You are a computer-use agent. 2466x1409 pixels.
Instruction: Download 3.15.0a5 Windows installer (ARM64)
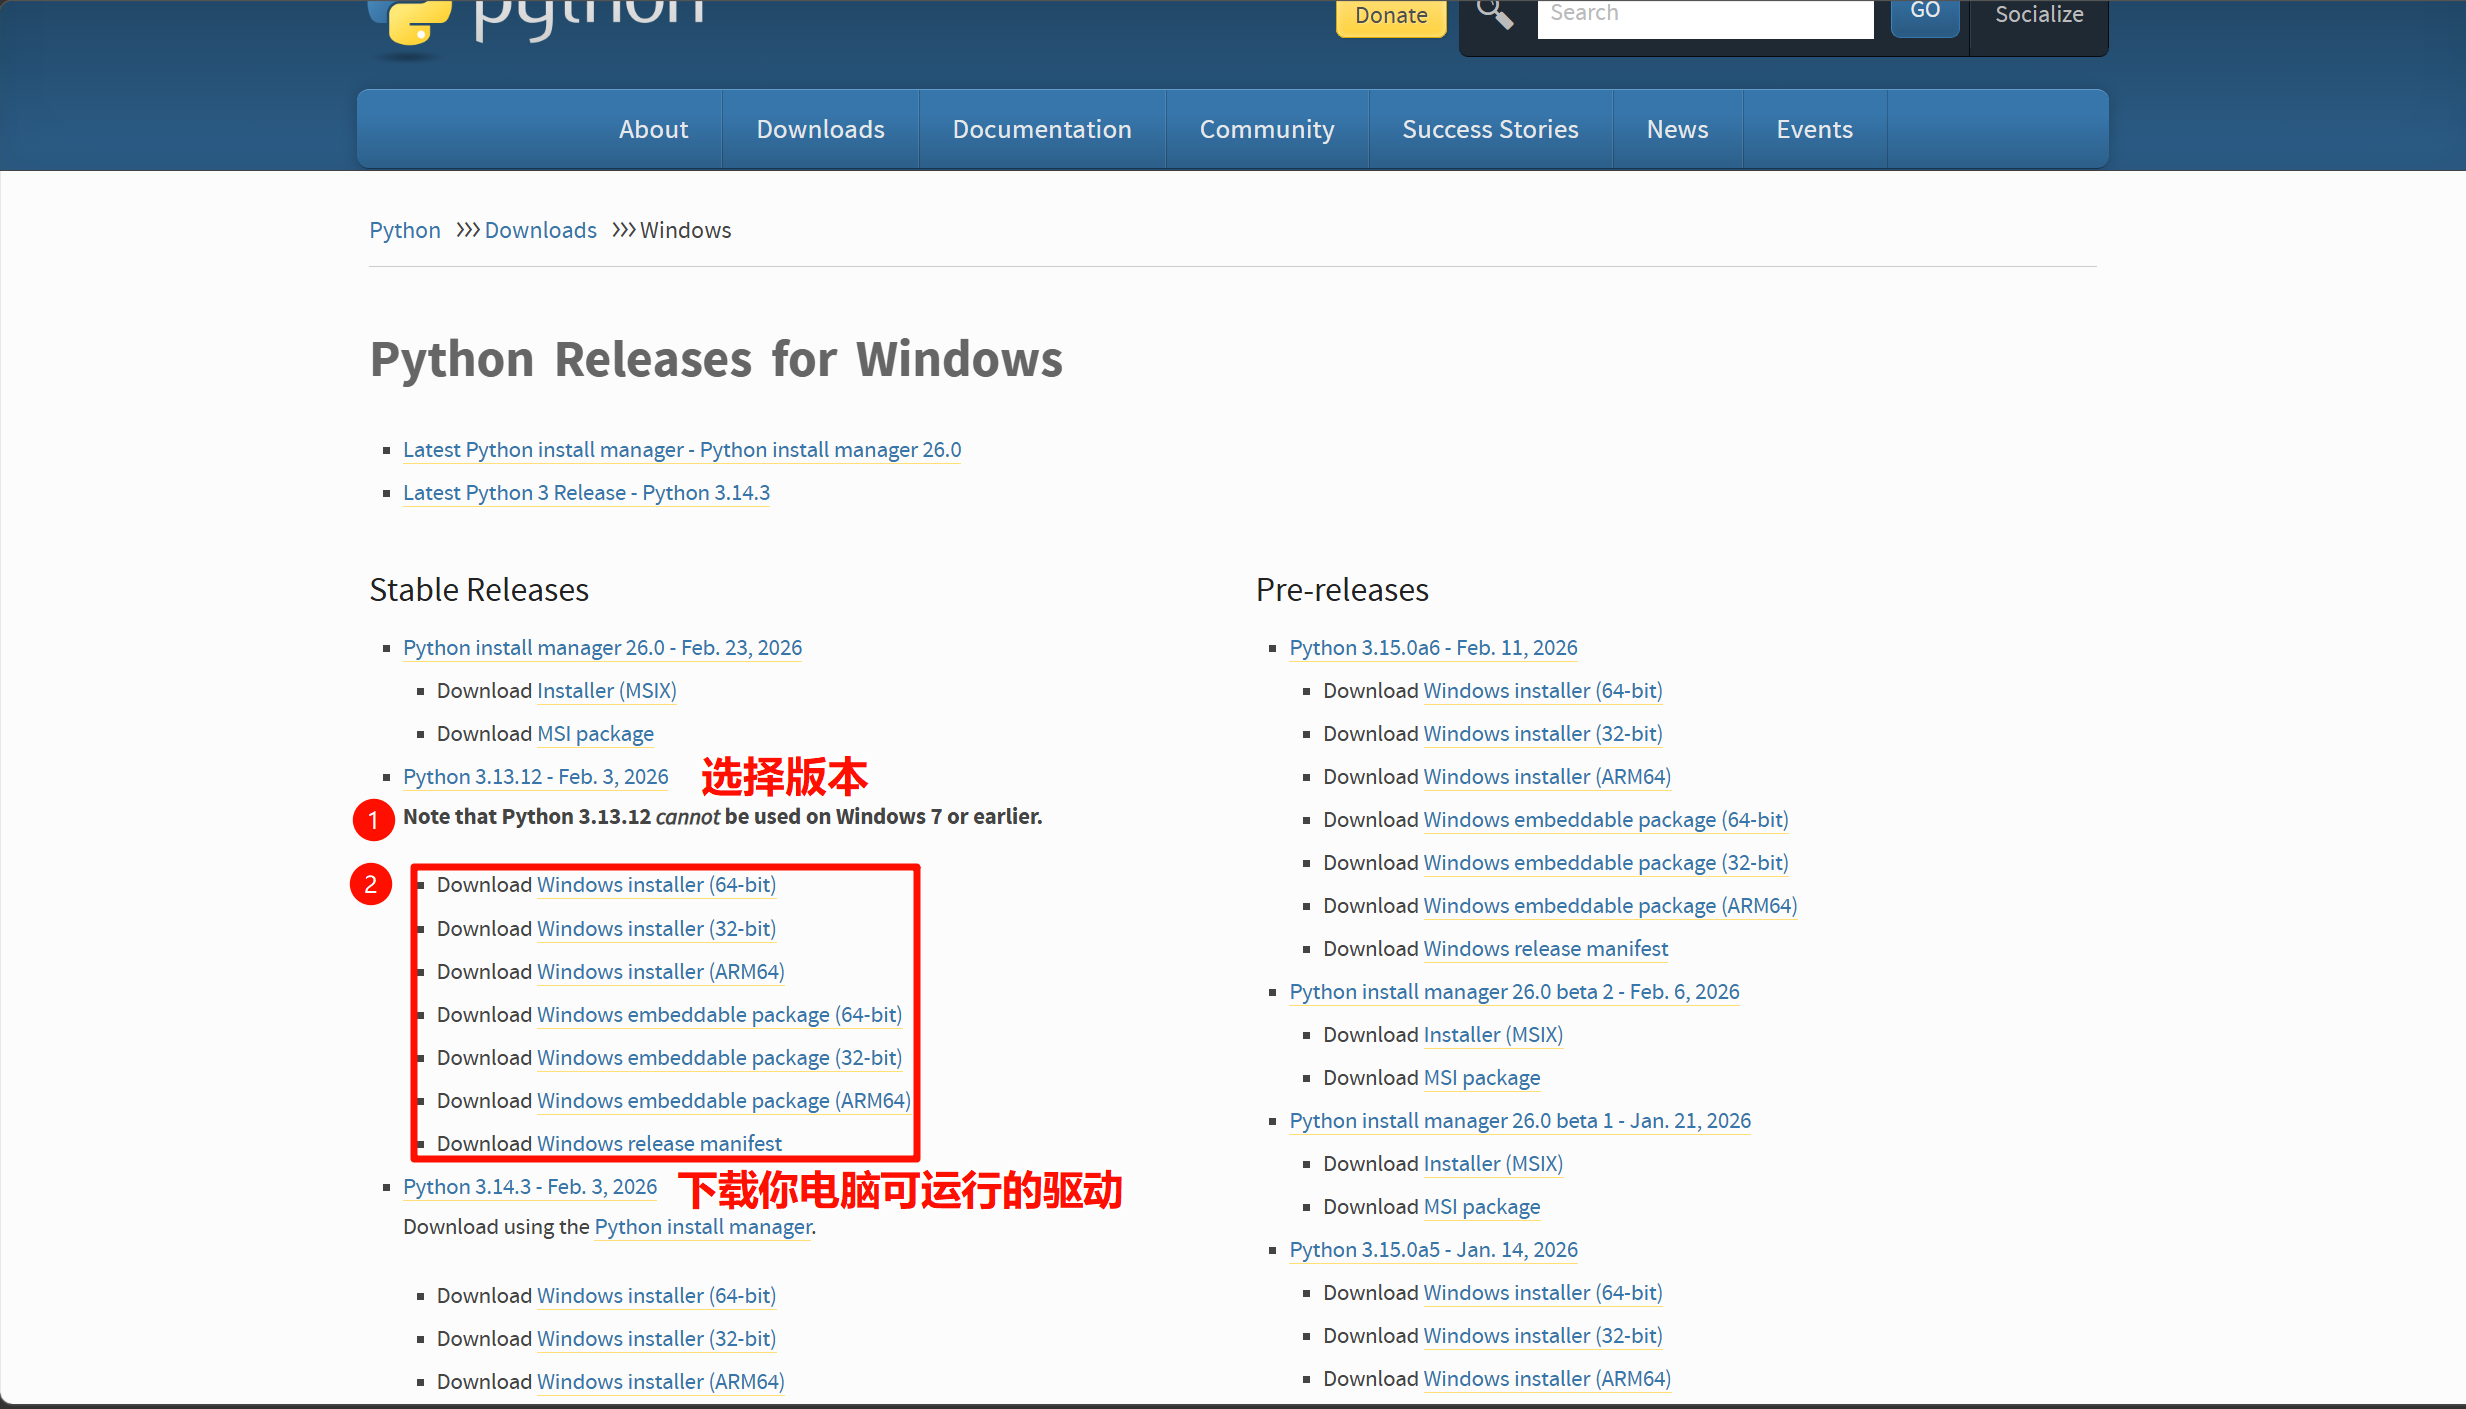click(x=1546, y=1379)
